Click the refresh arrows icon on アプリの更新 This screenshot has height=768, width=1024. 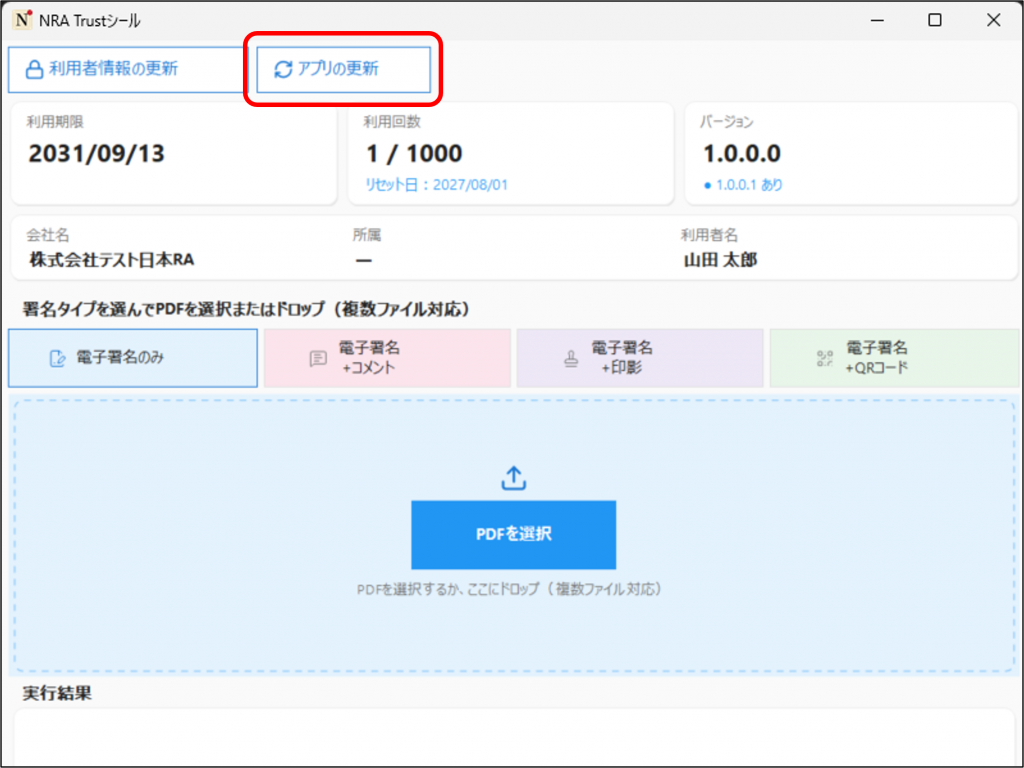[x=283, y=69]
